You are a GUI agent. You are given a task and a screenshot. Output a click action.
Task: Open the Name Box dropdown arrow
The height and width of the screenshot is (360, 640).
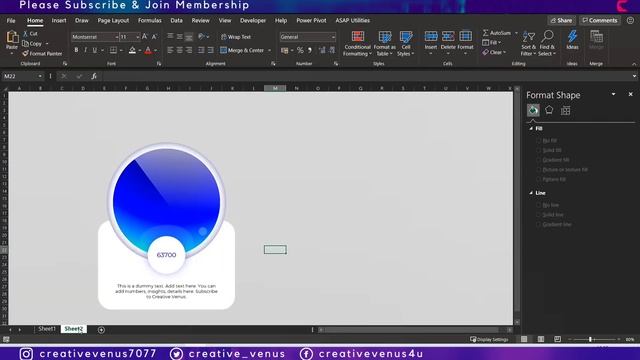click(x=40, y=76)
